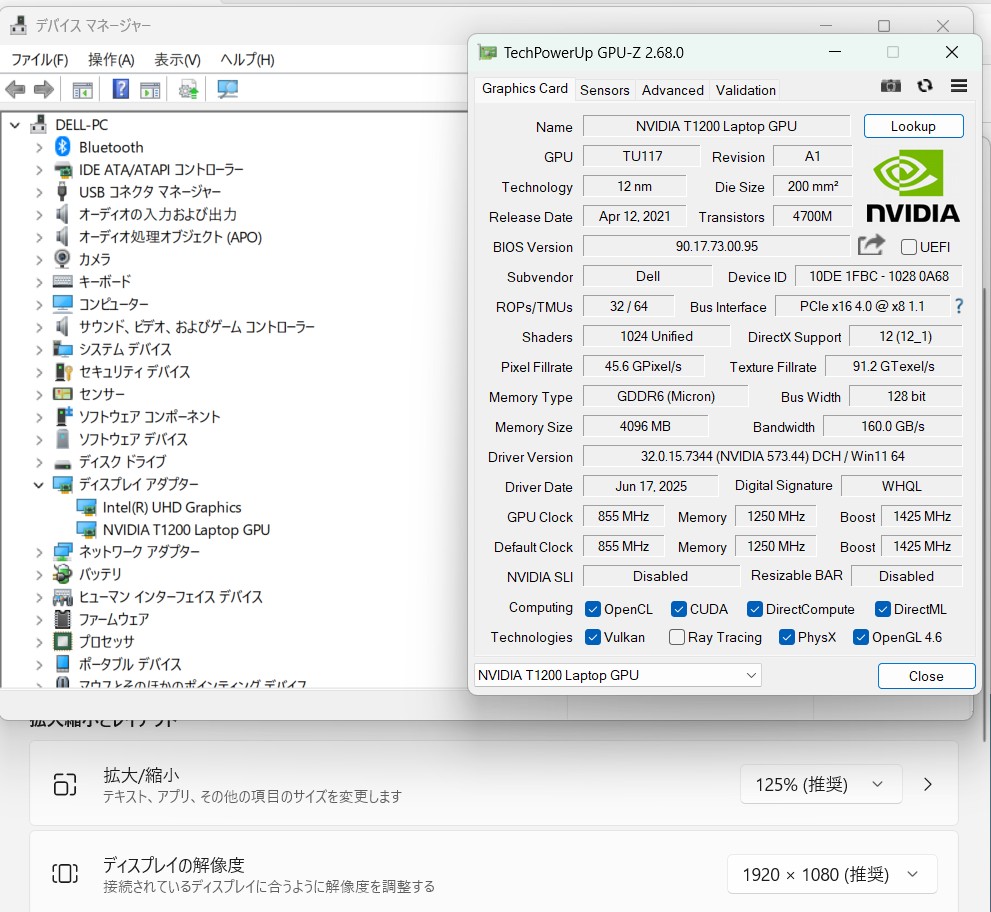Click the GPU-Z screenshot camera icon
Screen dimensions: 991x912
point(891,85)
